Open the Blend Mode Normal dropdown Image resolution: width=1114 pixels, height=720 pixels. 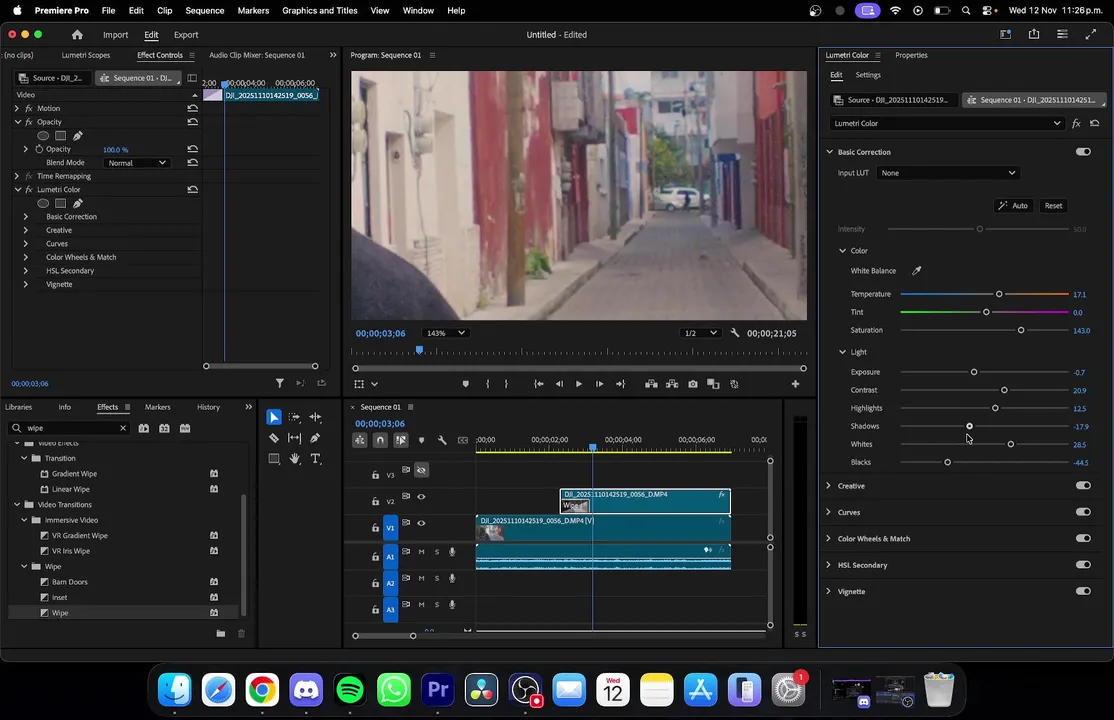[x=136, y=163]
